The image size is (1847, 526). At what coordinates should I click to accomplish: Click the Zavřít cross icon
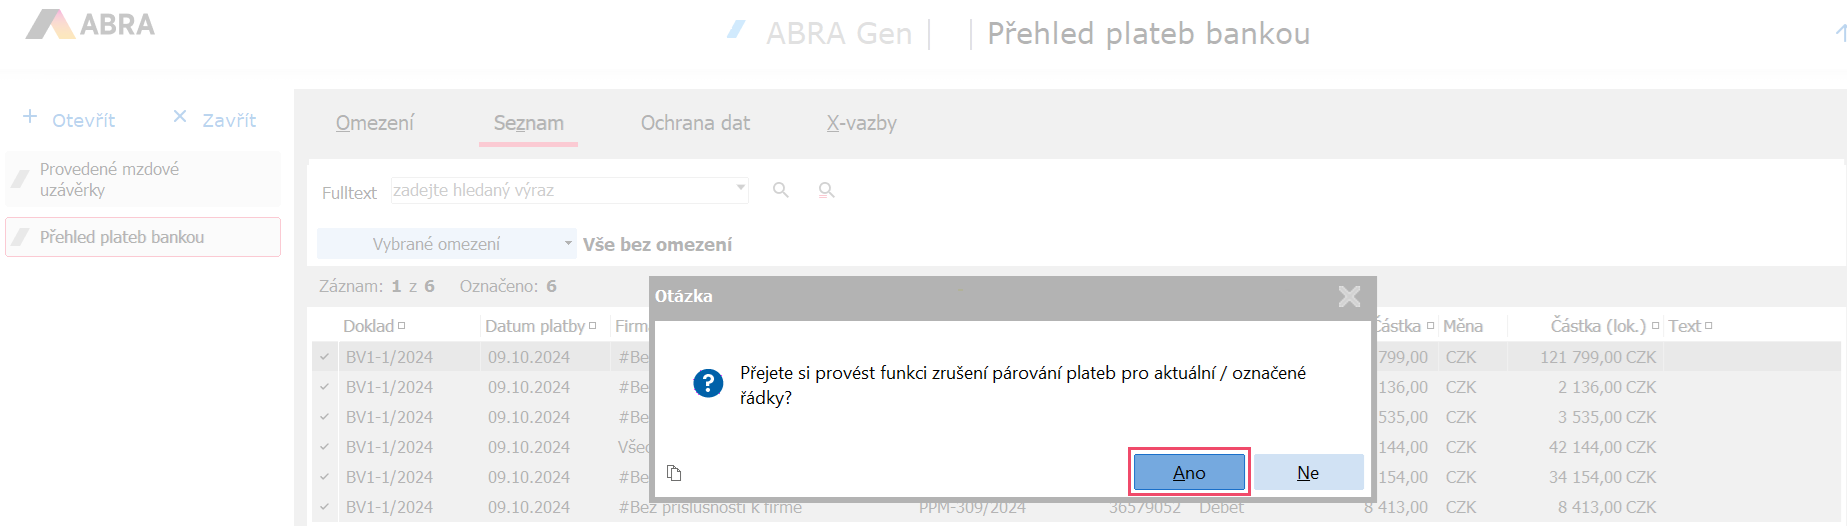(180, 117)
